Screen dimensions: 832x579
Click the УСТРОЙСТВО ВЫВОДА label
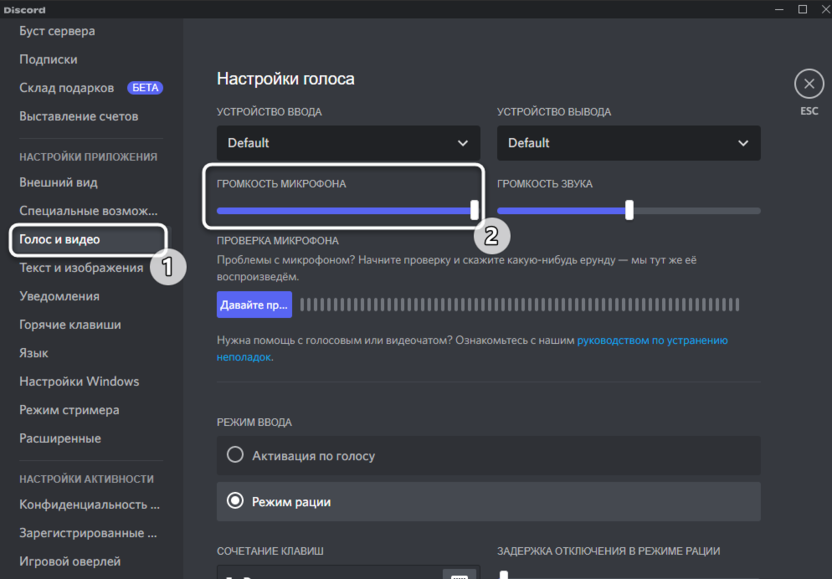click(x=554, y=112)
